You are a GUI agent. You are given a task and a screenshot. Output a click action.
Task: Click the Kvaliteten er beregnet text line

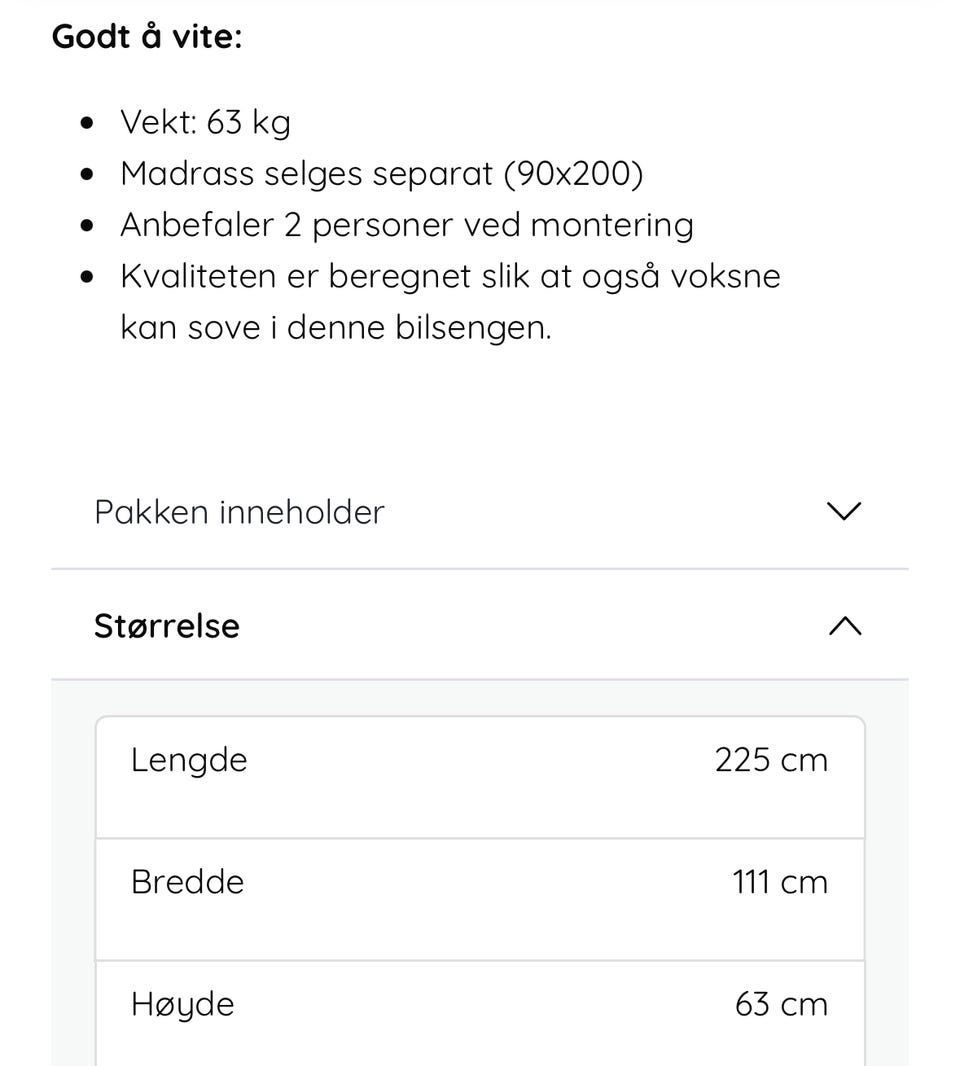(450, 276)
